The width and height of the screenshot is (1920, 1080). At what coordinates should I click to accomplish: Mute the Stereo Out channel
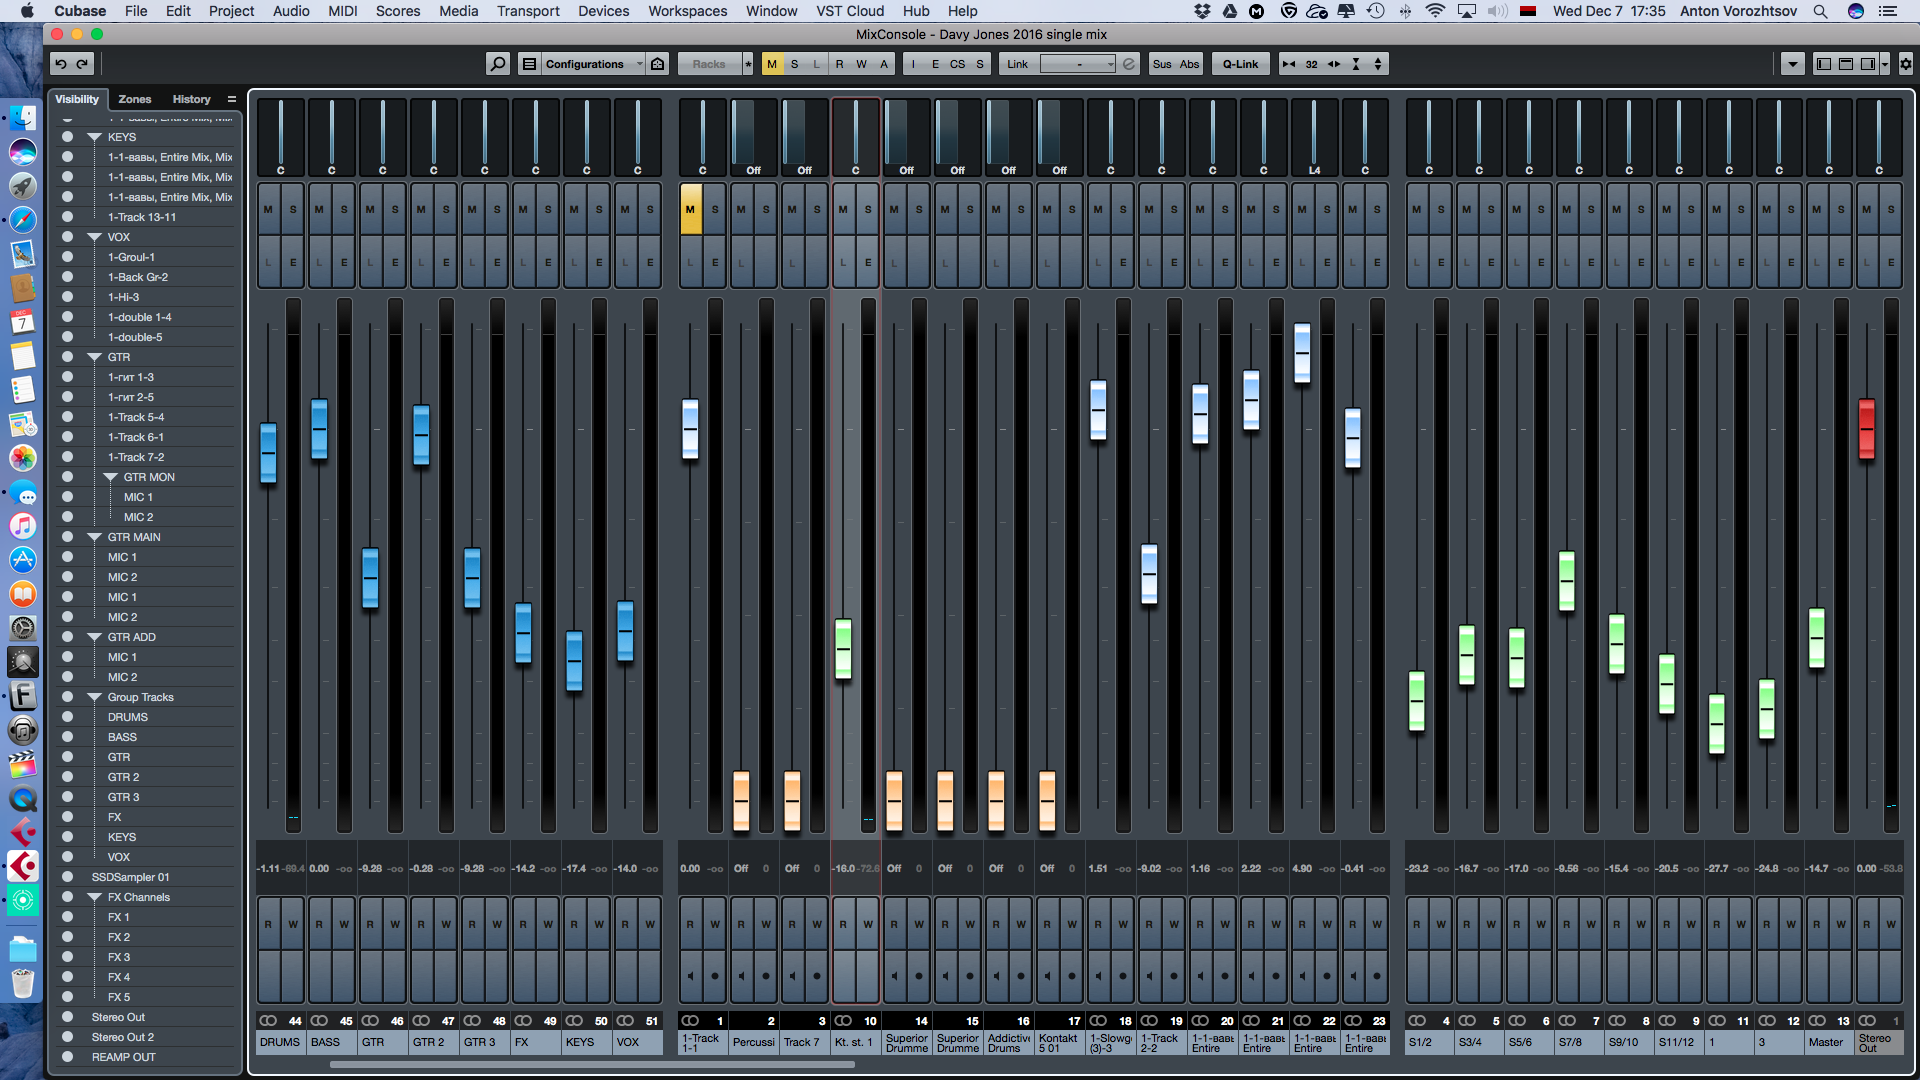point(1866,209)
